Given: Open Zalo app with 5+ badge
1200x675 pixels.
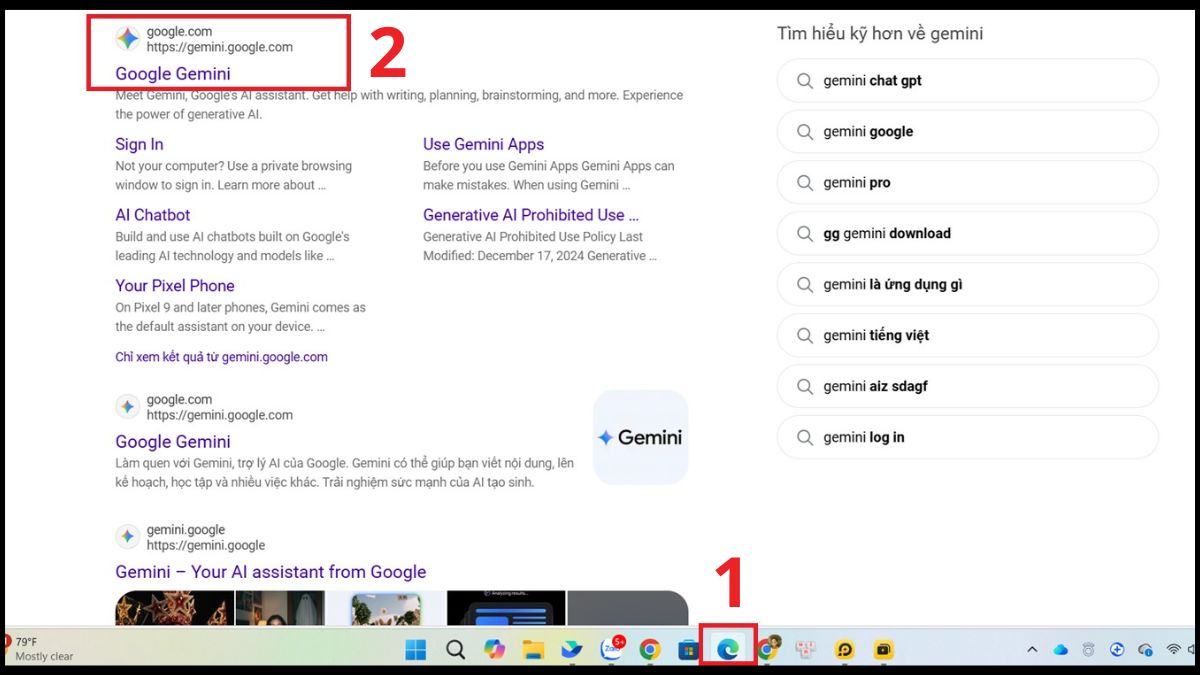Looking at the screenshot, I should pyautogui.click(x=611, y=649).
